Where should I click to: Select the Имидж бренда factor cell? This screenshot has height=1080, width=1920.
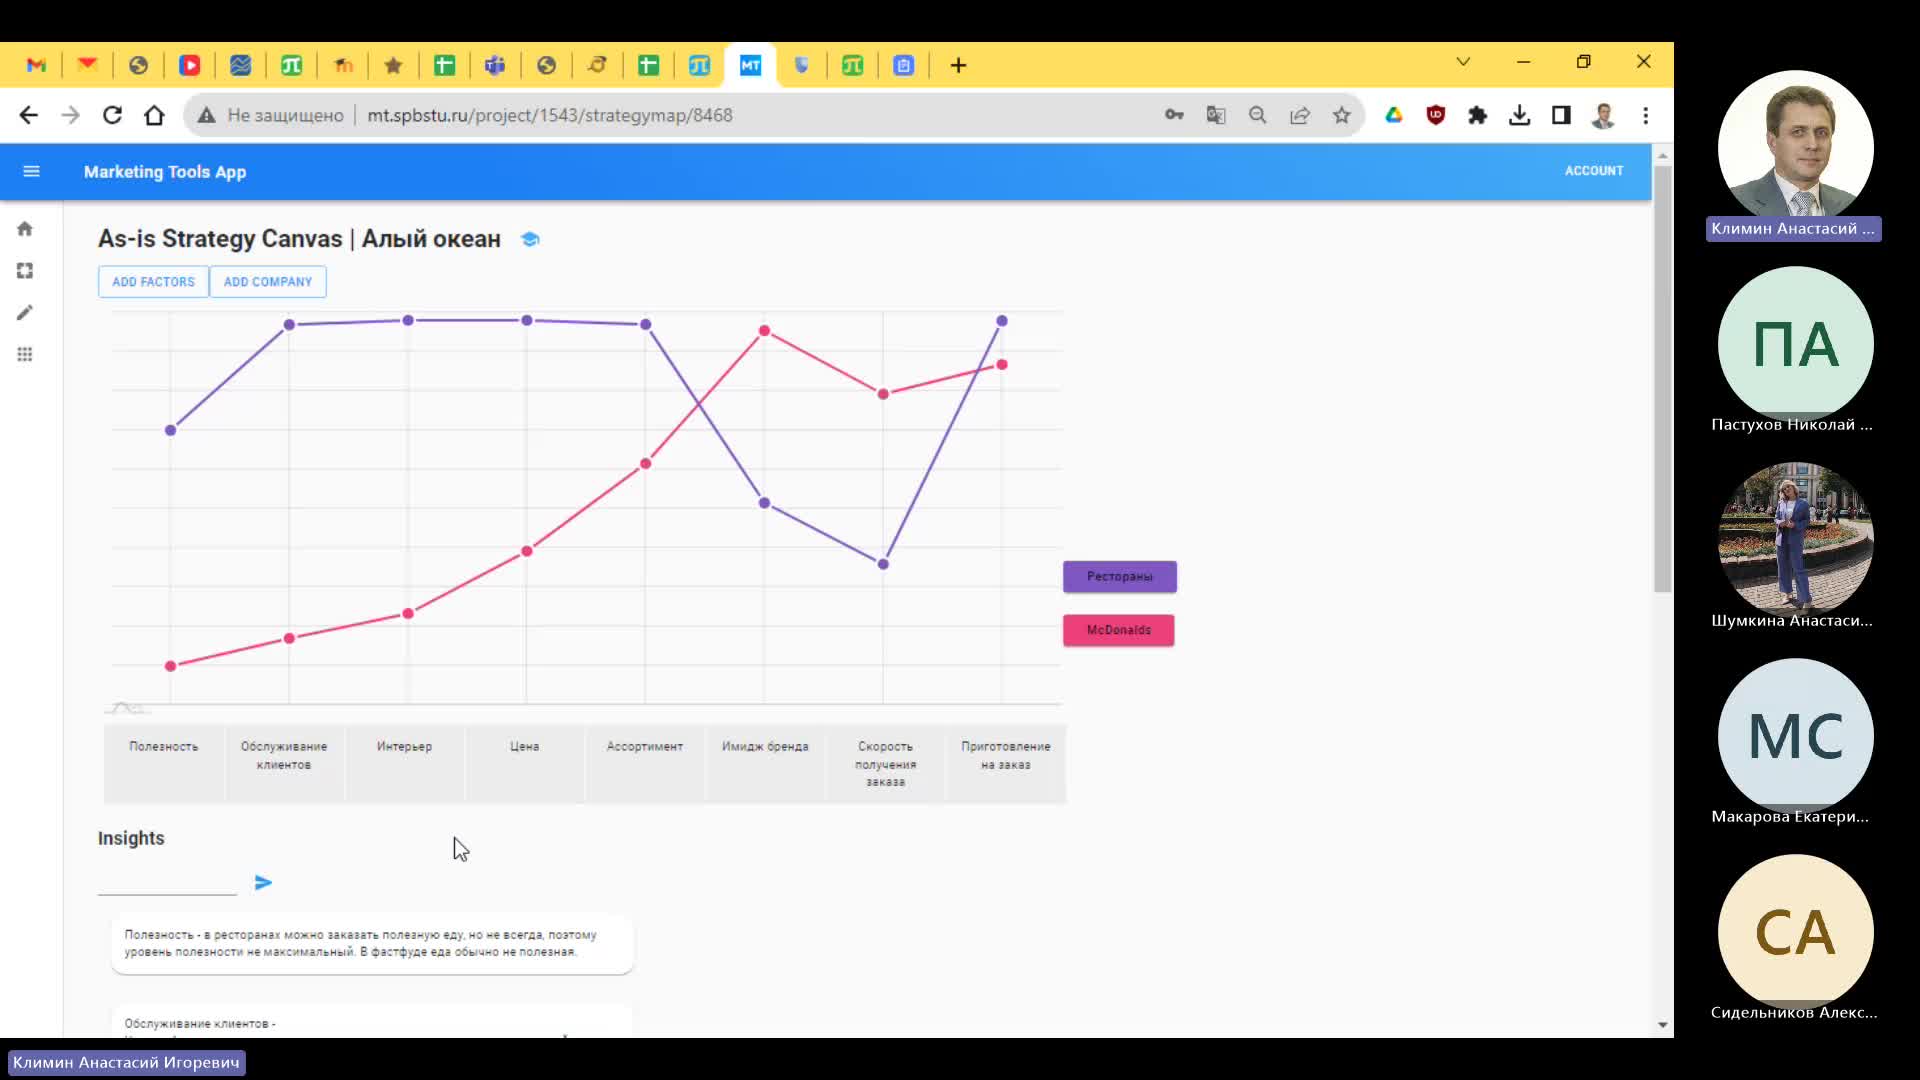(x=765, y=764)
